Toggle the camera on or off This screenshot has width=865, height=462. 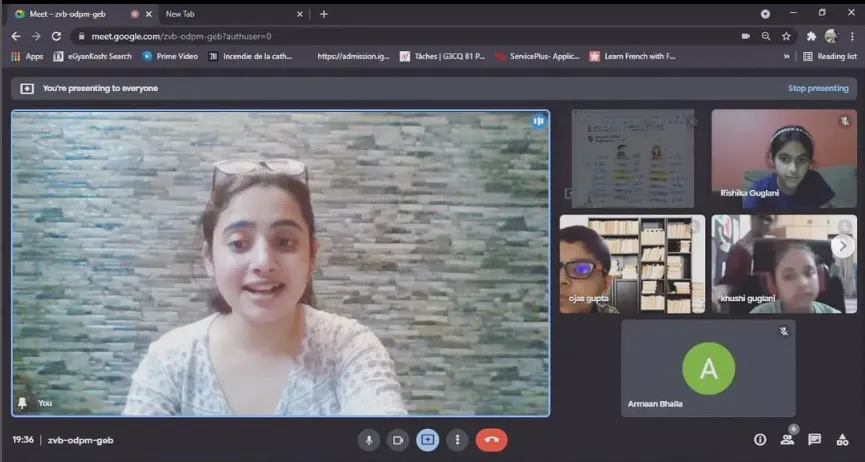tap(398, 440)
